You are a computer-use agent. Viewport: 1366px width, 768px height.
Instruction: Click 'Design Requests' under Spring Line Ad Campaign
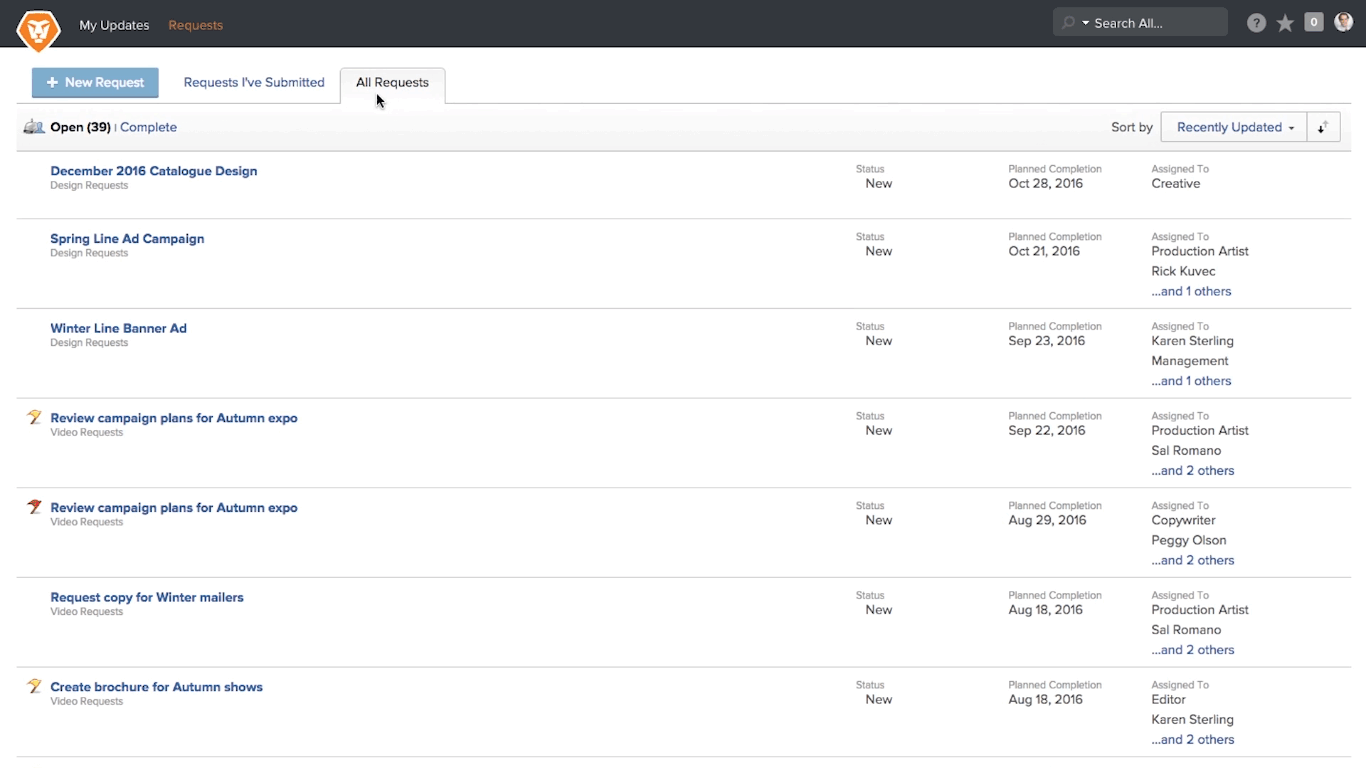[89, 254]
